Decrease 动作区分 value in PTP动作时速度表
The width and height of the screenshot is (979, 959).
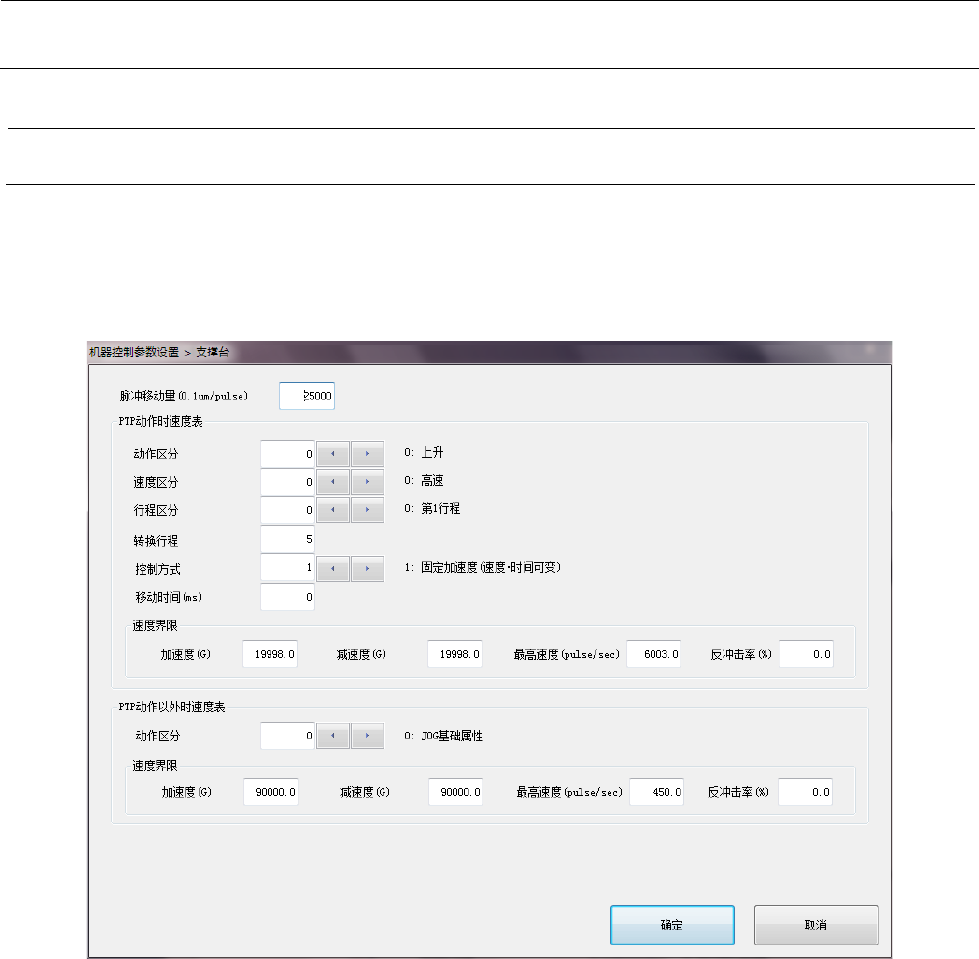[x=333, y=454]
